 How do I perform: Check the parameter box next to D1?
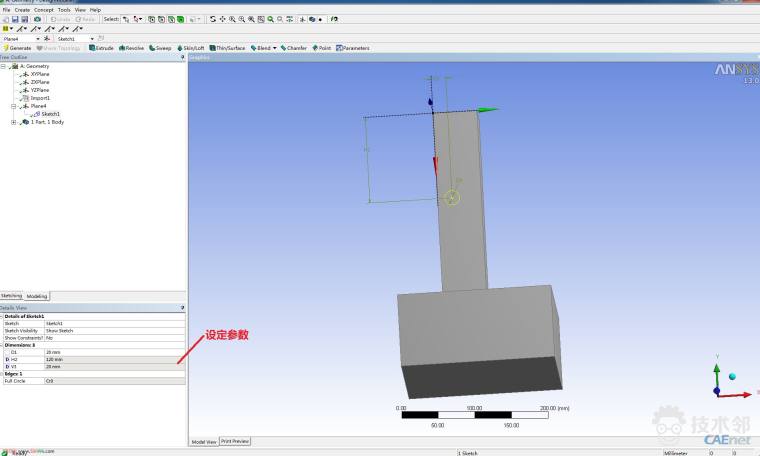8,352
